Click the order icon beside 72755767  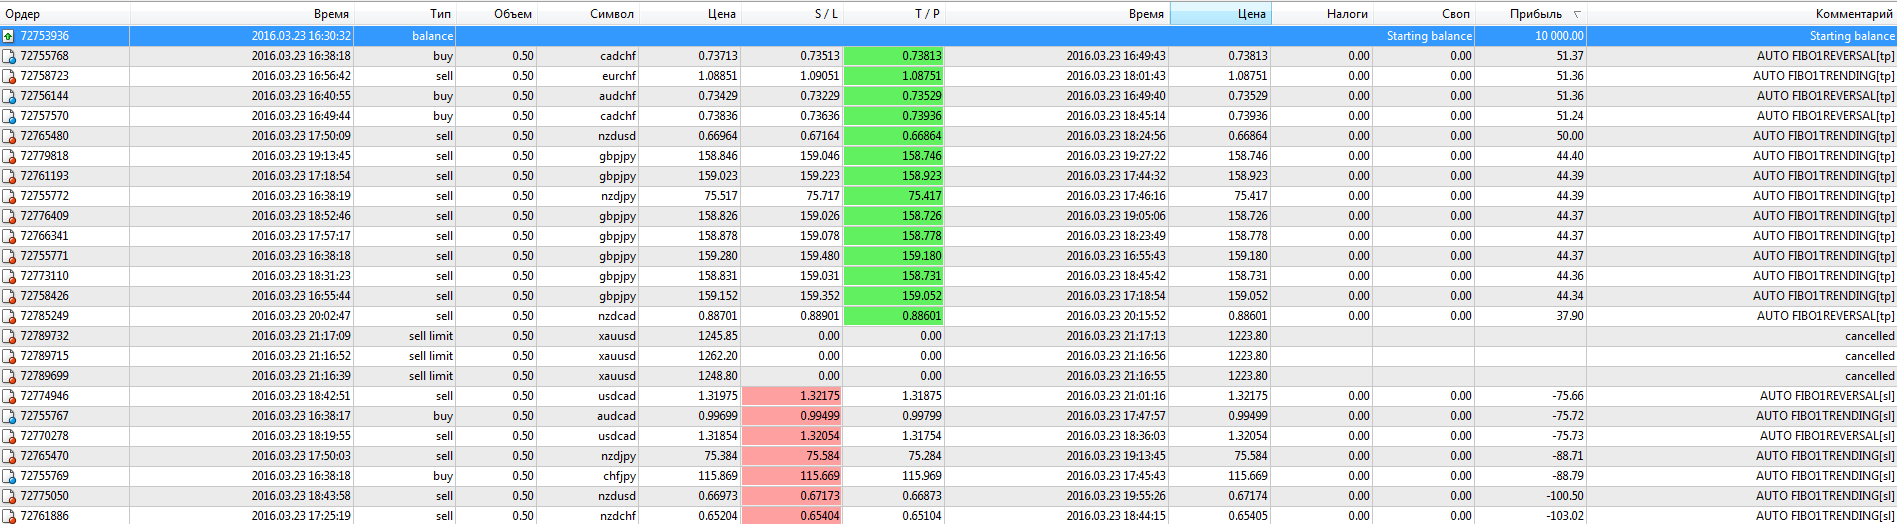[x=9, y=416]
